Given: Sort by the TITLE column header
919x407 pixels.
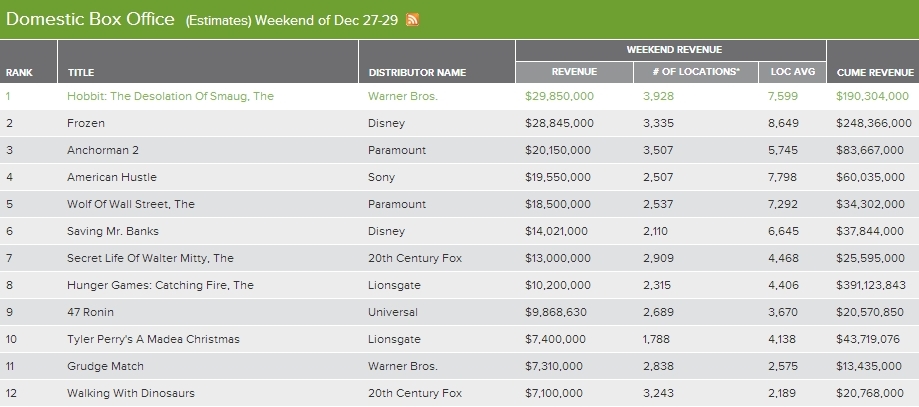Looking at the screenshot, I should point(81,73).
